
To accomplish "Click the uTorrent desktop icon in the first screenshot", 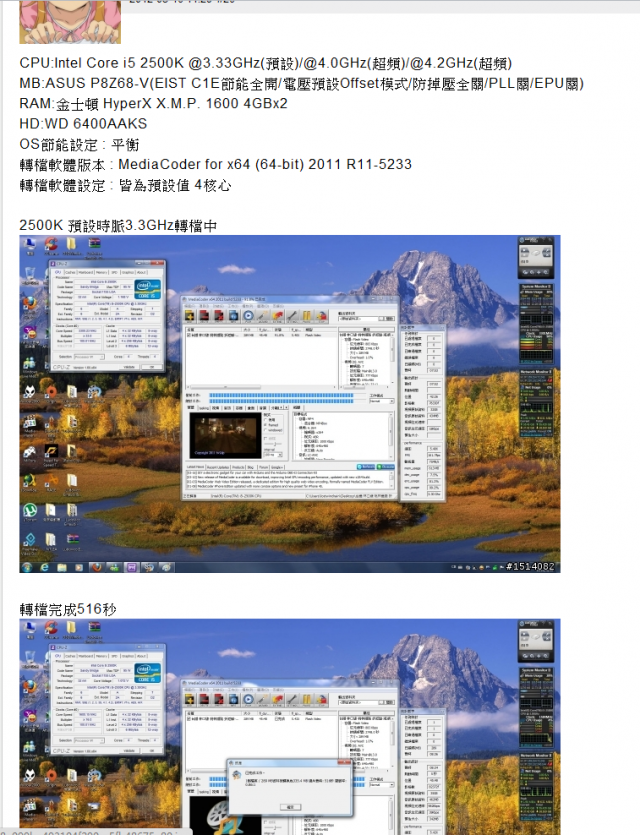I will pyautogui.click(x=29, y=510).
